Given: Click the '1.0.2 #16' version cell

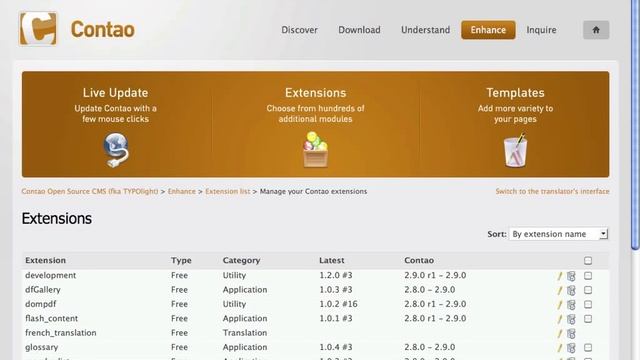Looking at the screenshot, I should pos(338,304).
